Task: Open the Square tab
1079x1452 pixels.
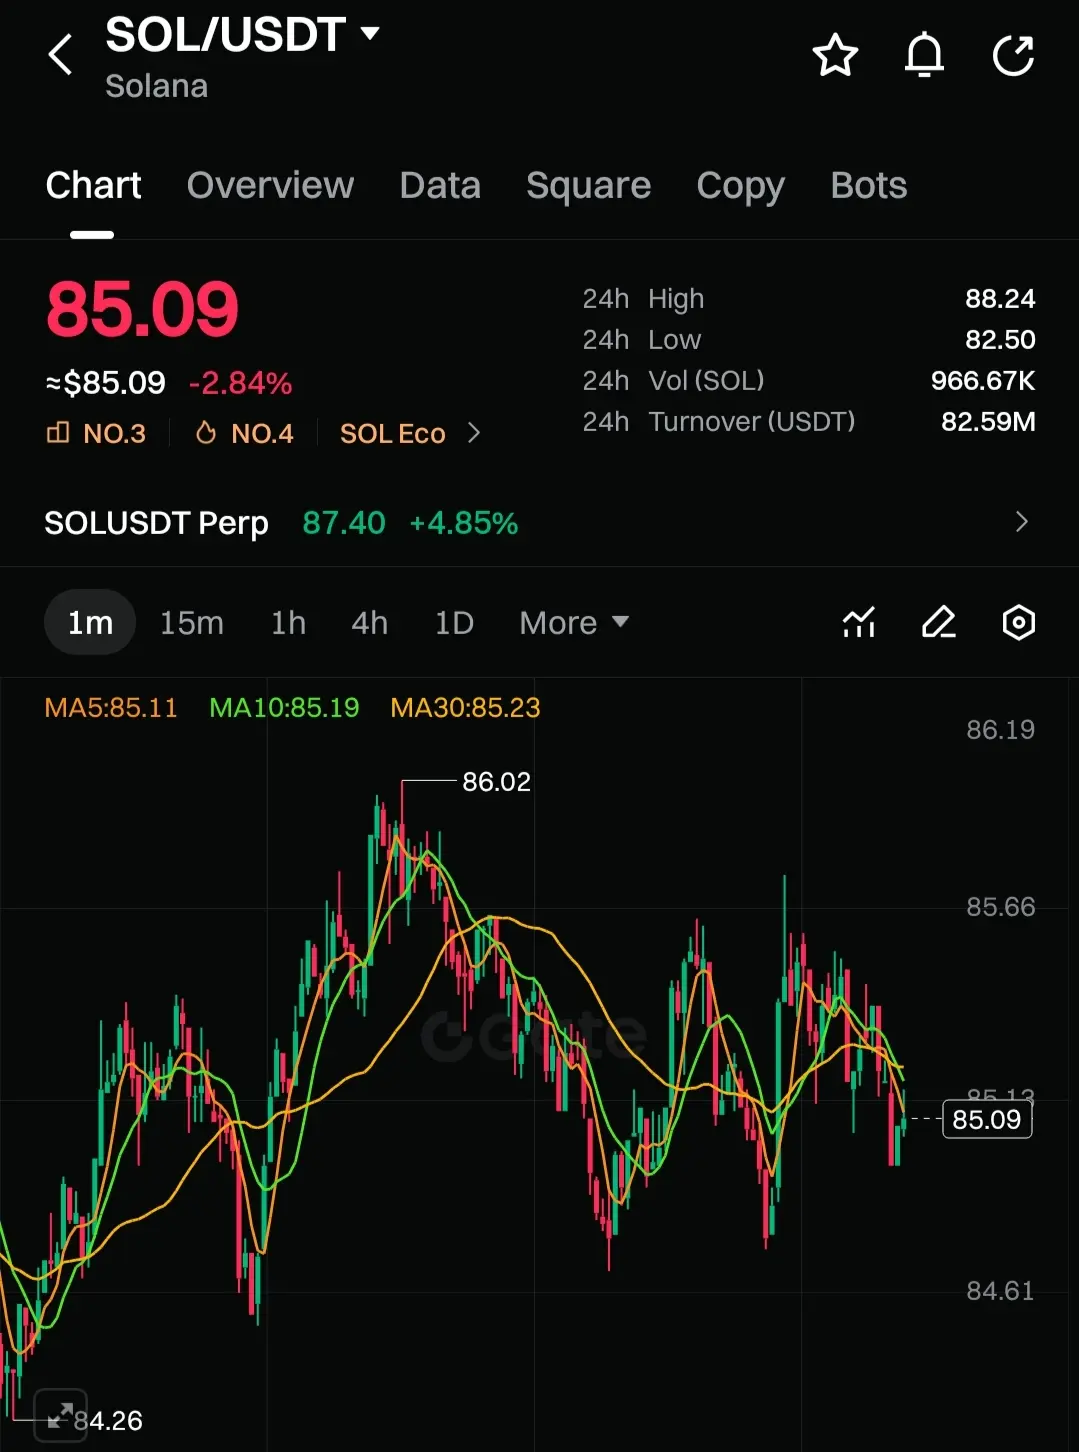Action: click(588, 186)
